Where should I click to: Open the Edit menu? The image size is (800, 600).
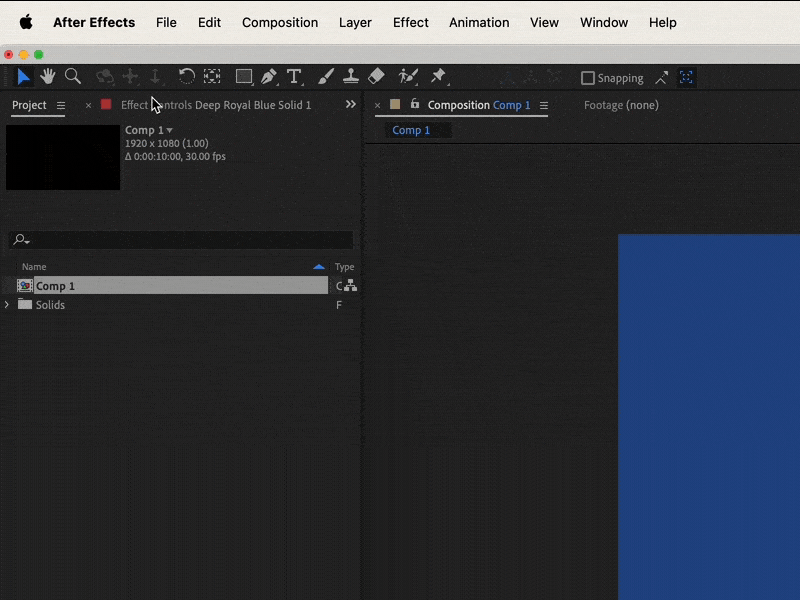[x=209, y=22]
